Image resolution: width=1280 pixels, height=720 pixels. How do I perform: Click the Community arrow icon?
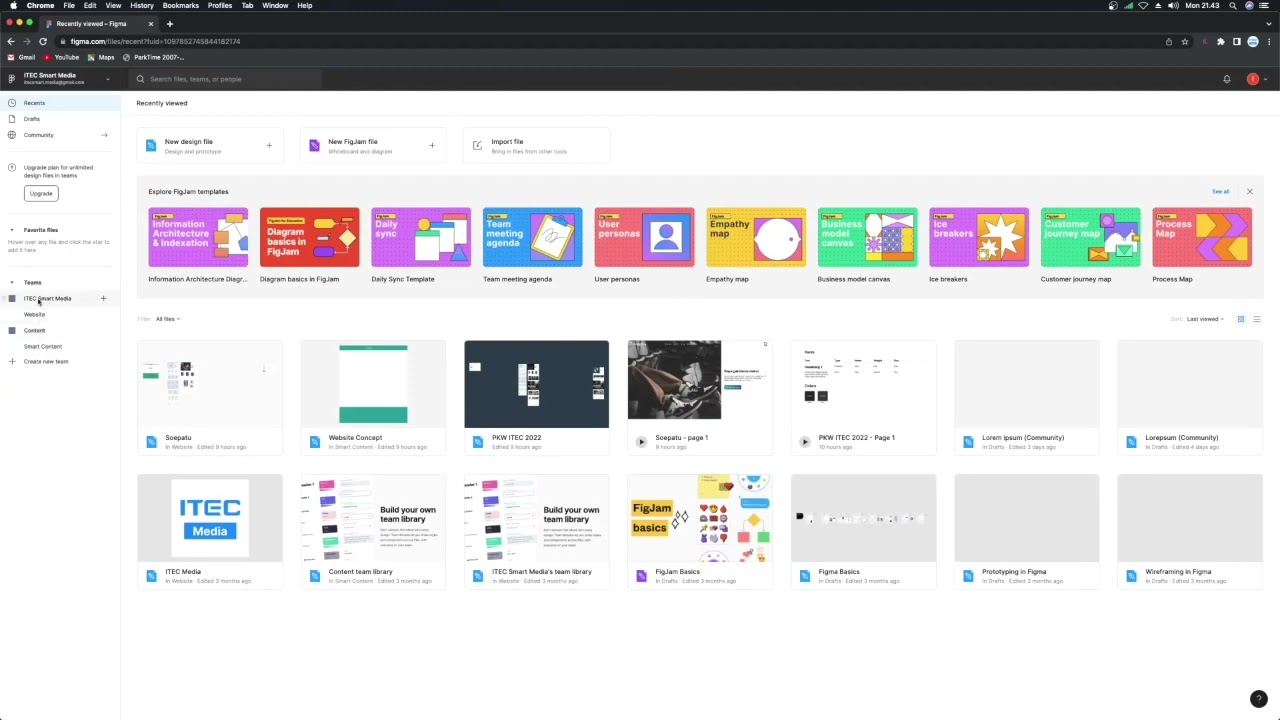pyautogui.click(x=104, y=135)
